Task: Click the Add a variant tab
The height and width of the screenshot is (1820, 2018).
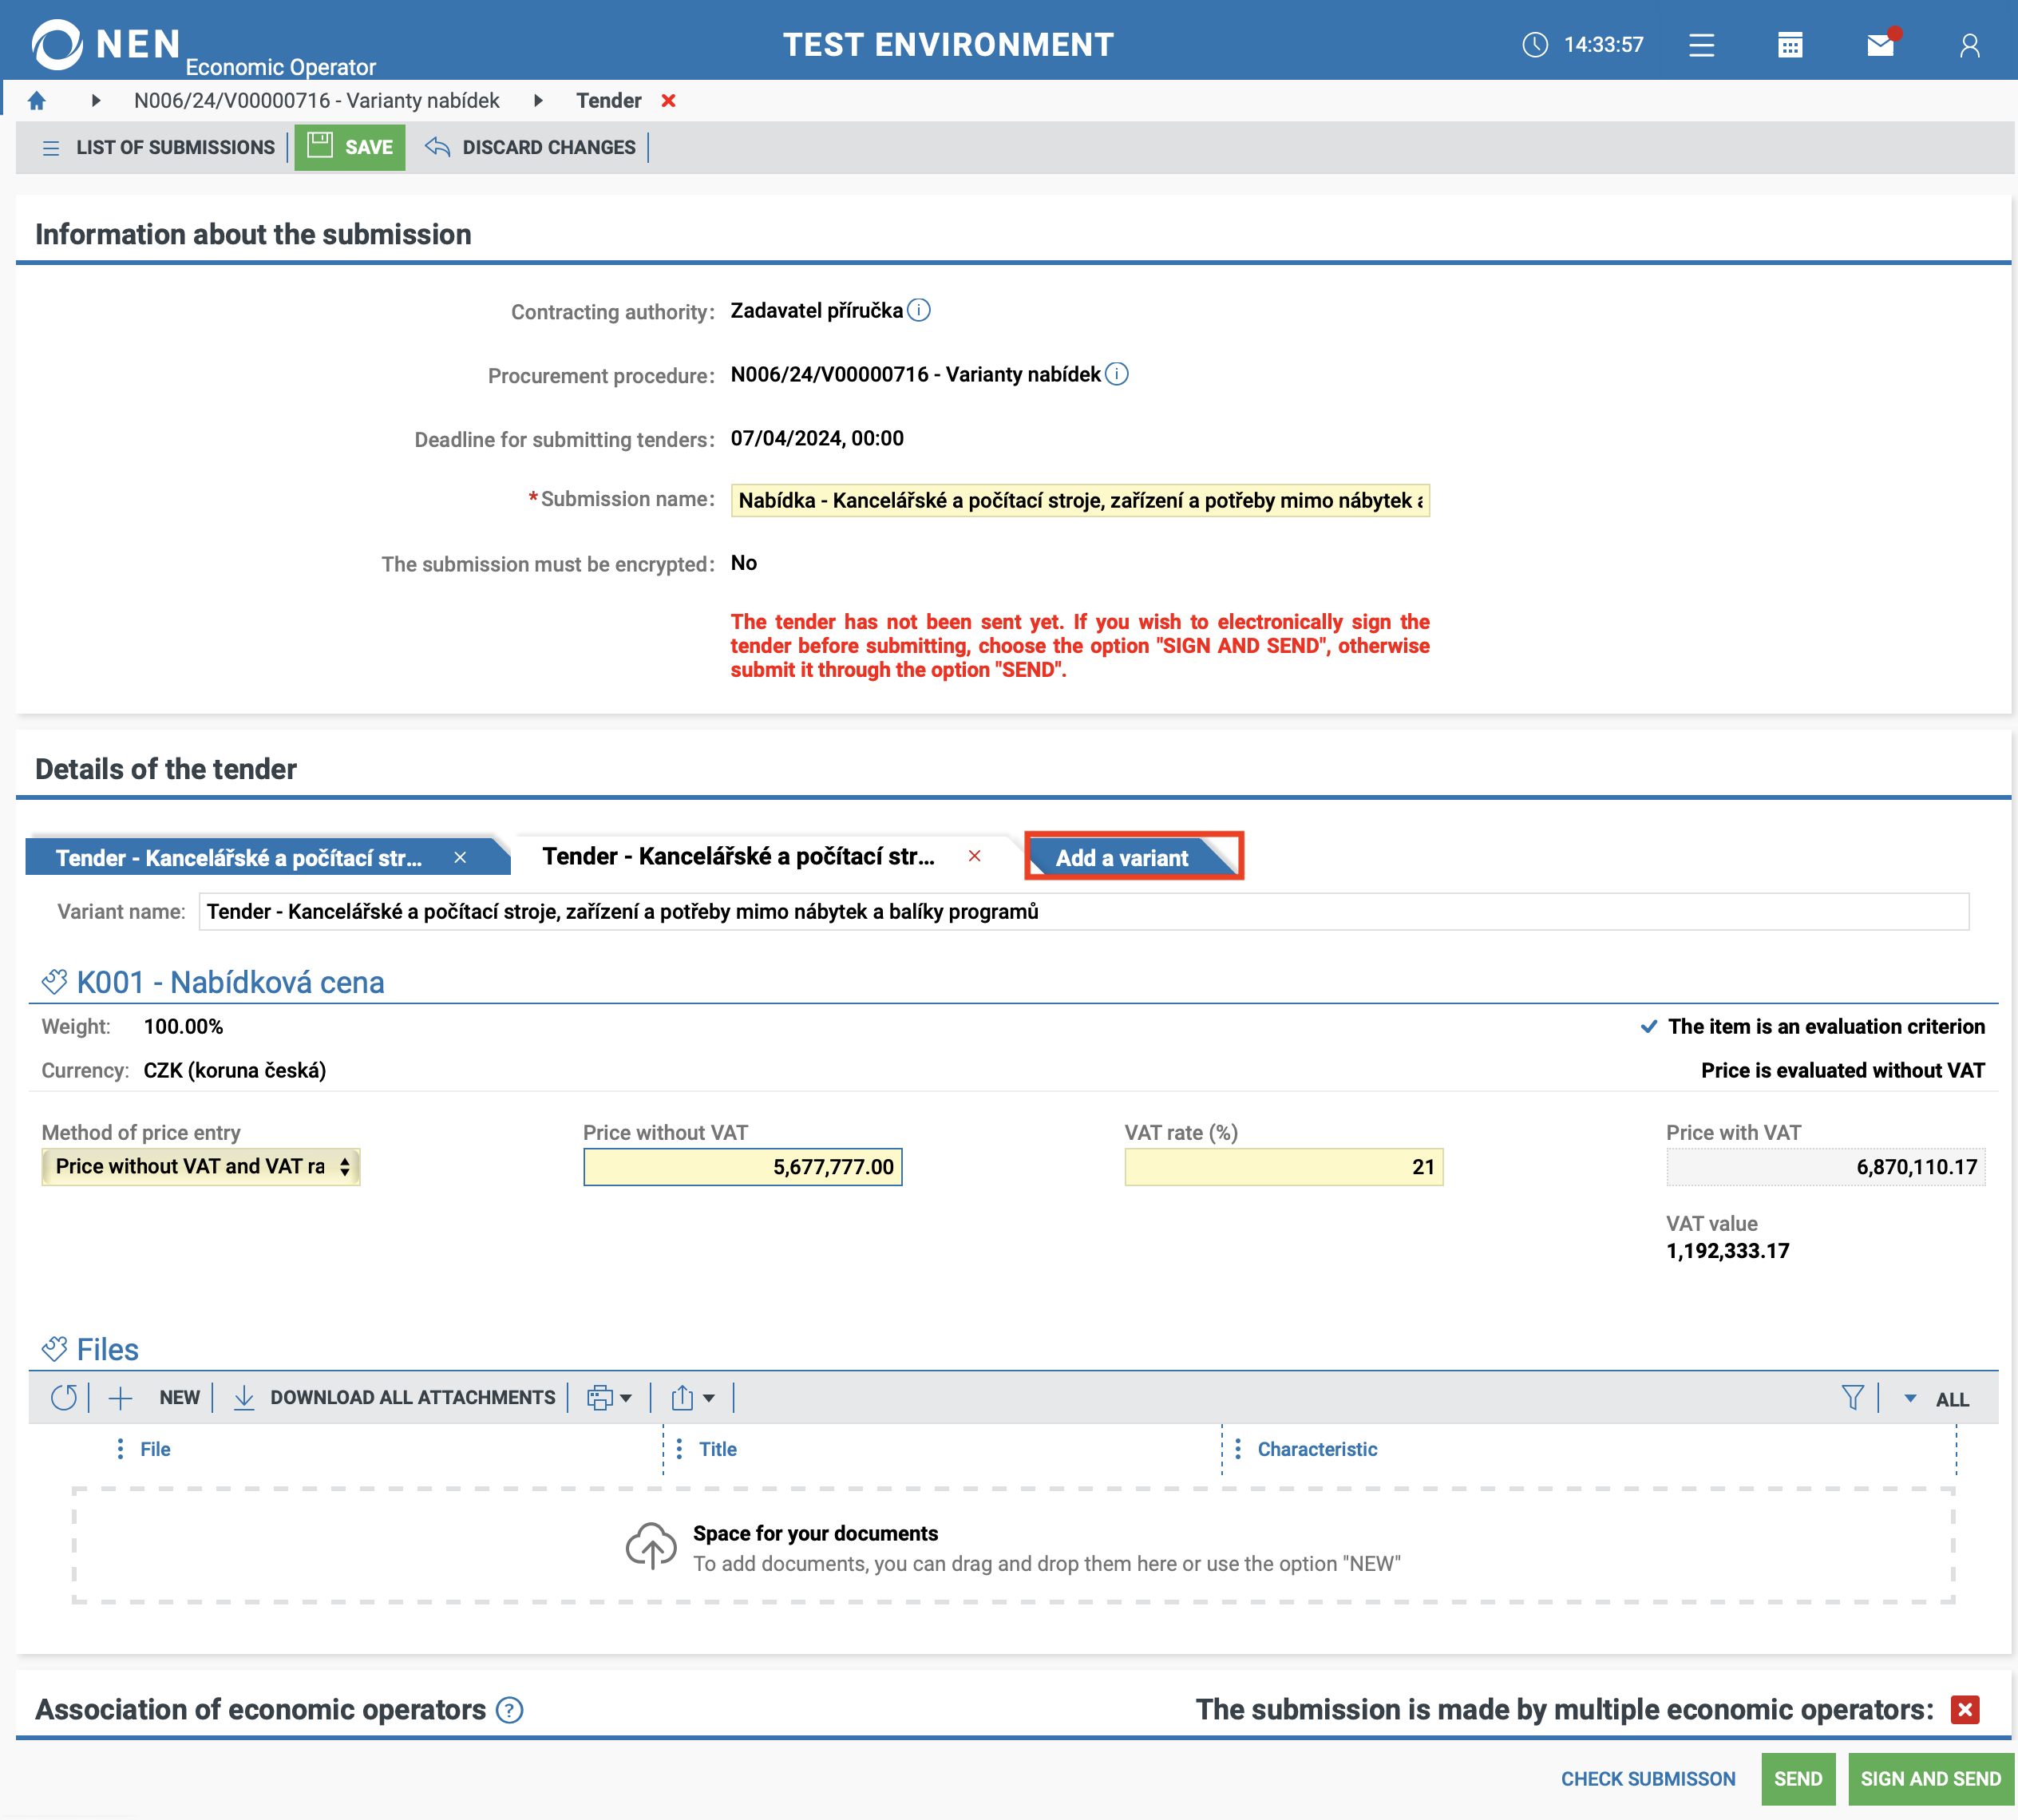Action: click(1122, 858)
